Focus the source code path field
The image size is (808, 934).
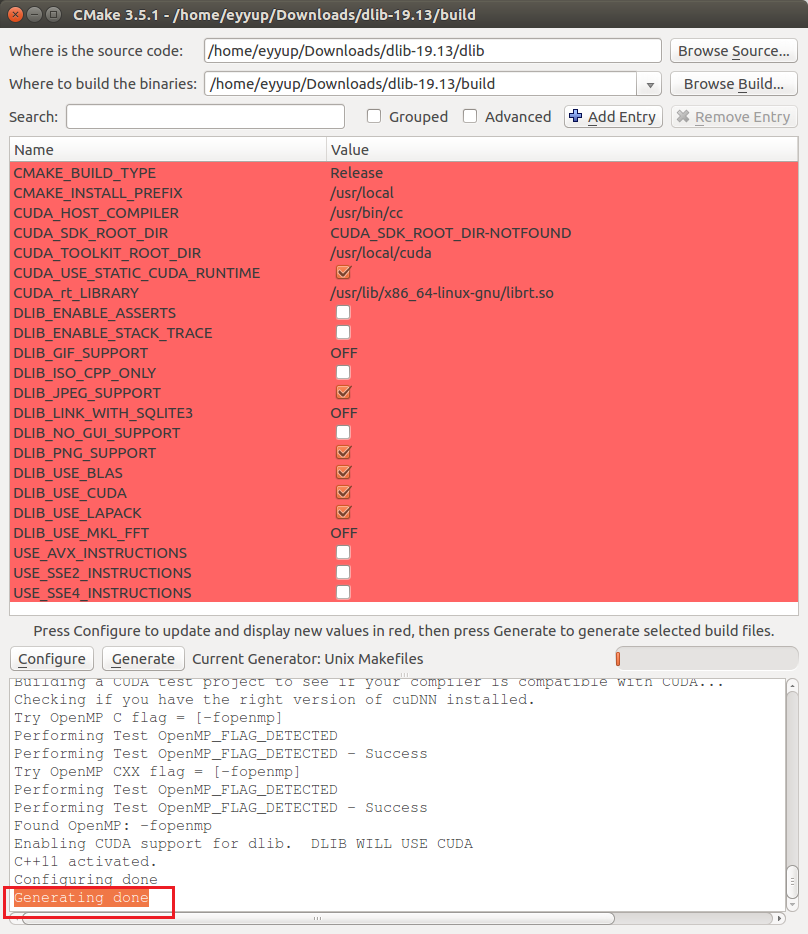click(433, 51)
